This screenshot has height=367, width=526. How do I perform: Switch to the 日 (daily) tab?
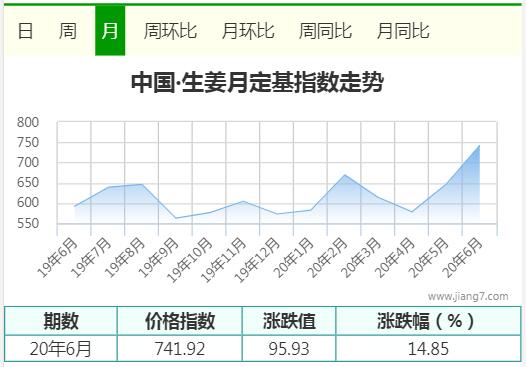pos(25,31)
